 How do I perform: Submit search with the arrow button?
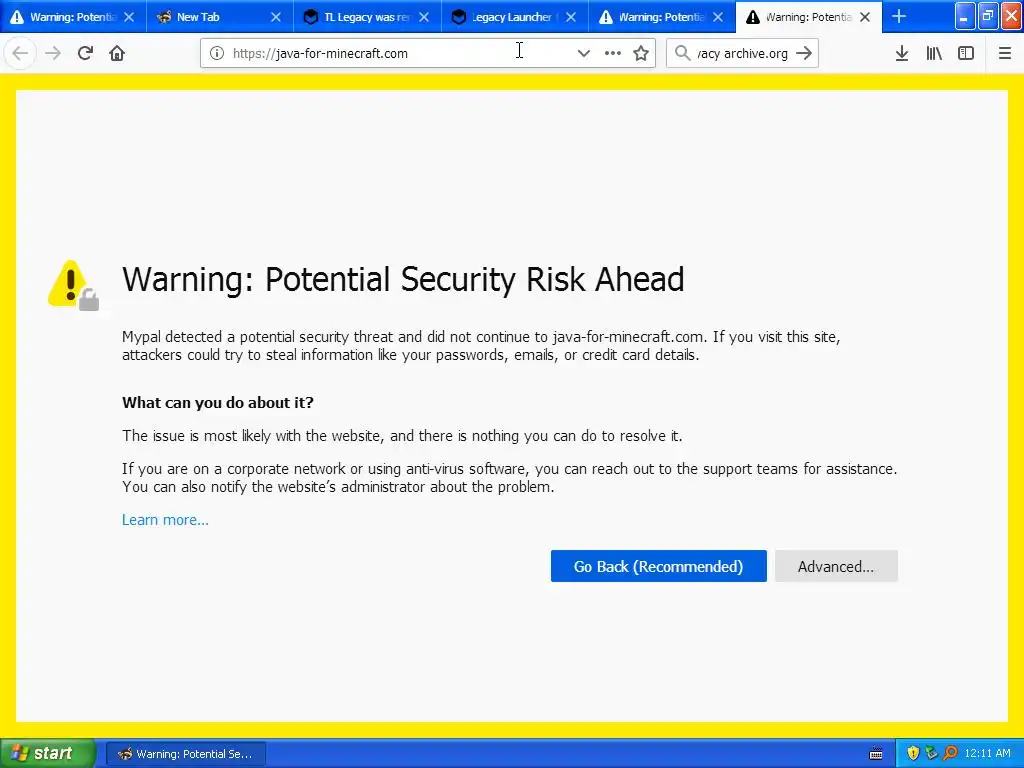click(804, 54)
